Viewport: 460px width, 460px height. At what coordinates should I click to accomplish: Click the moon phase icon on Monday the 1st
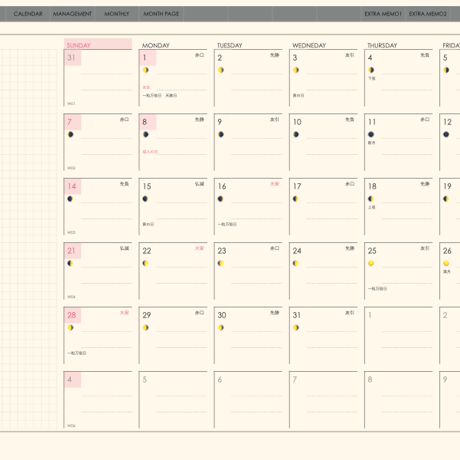(146, 70)
